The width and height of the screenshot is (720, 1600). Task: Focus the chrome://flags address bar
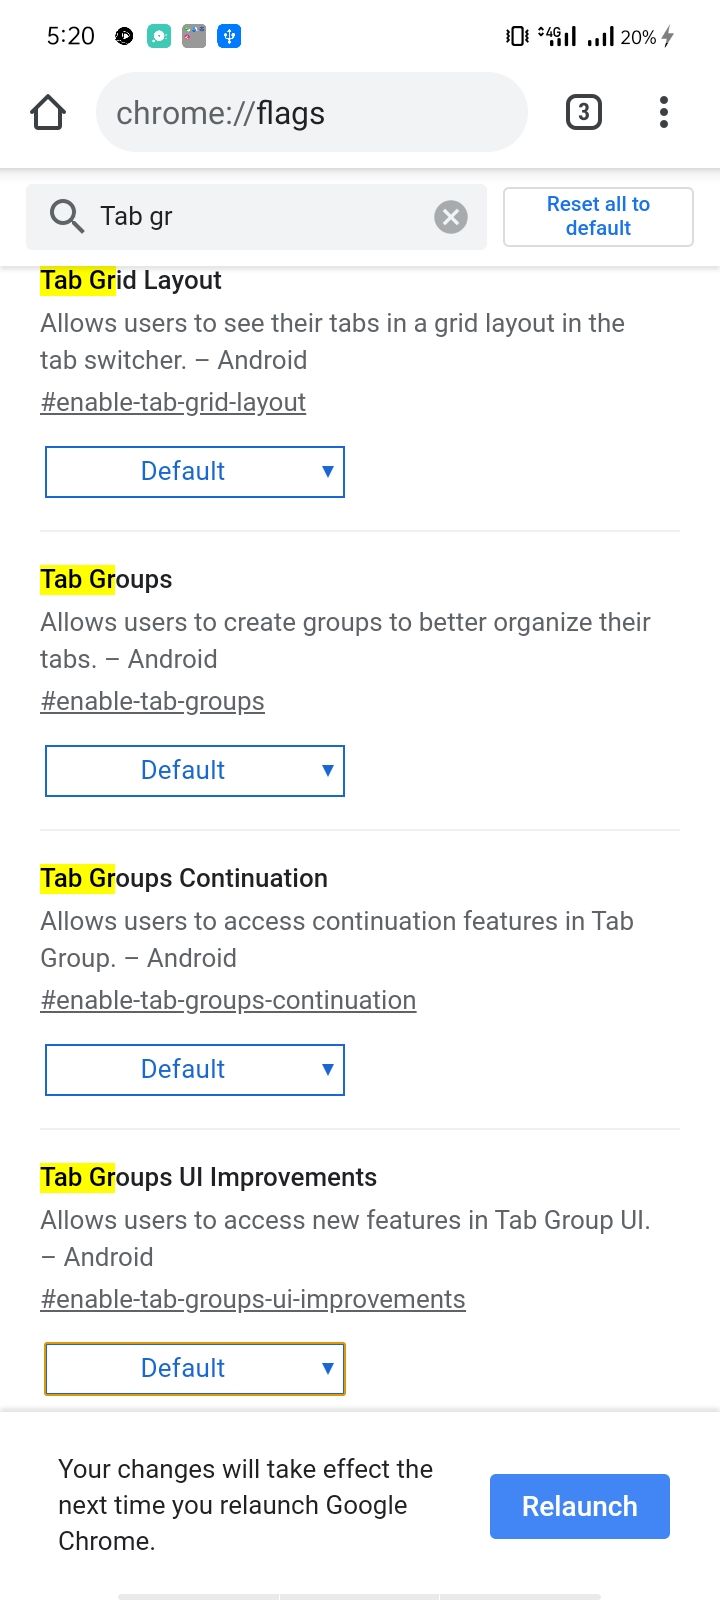tap(311, 113)
